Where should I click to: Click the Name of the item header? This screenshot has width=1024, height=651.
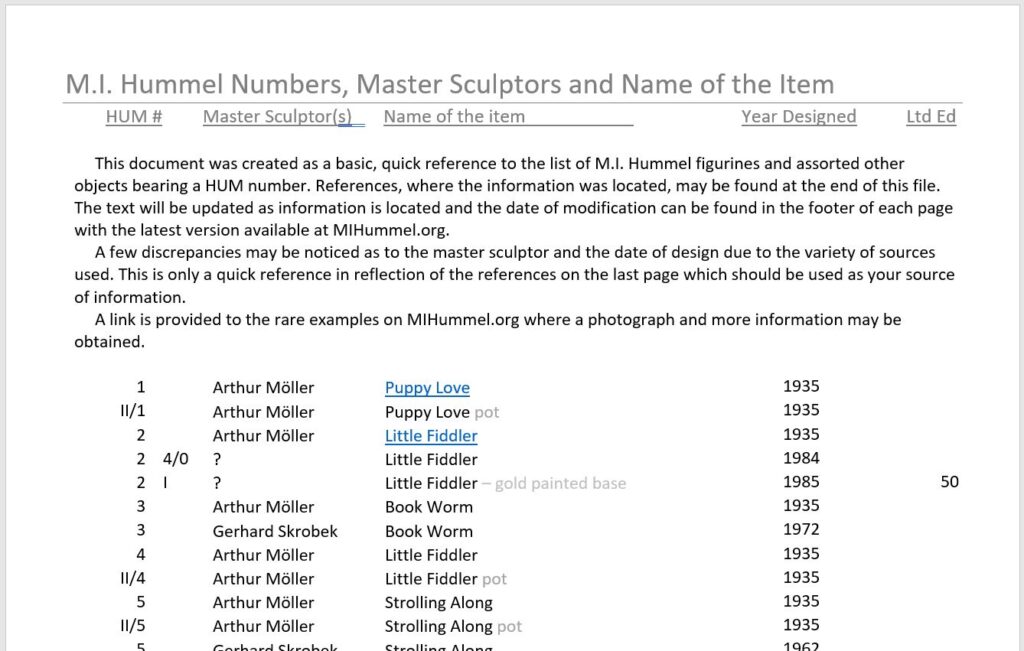[454, 117]
